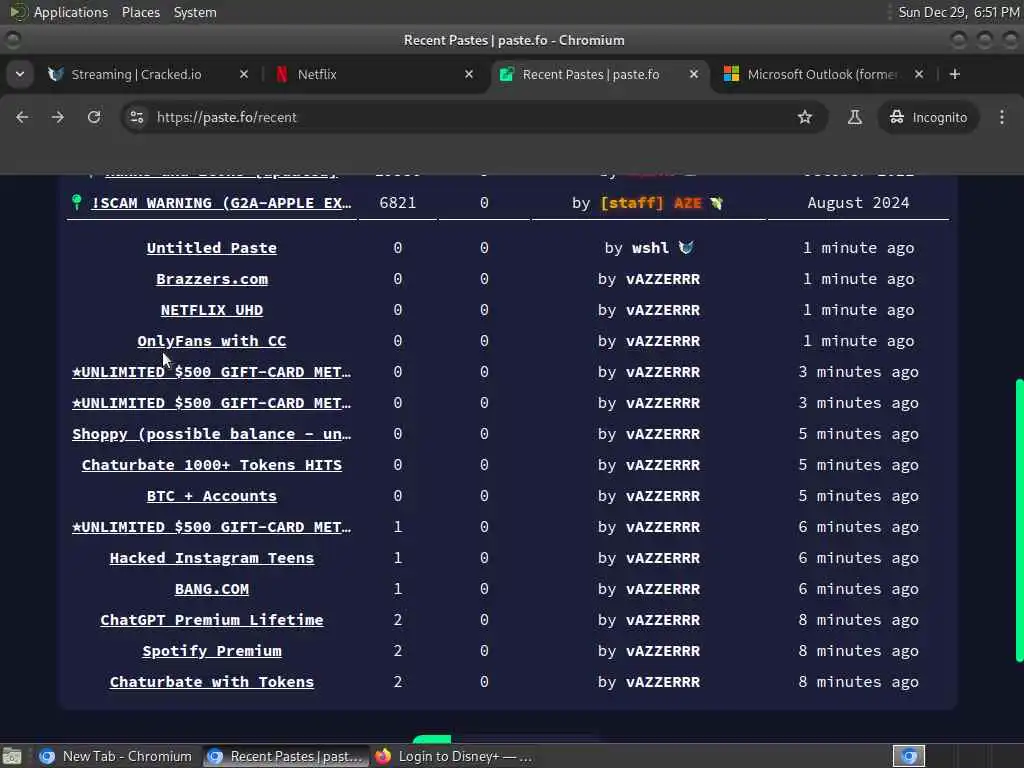
Task: Open the System menu
Action: click(x=195, y=12)
